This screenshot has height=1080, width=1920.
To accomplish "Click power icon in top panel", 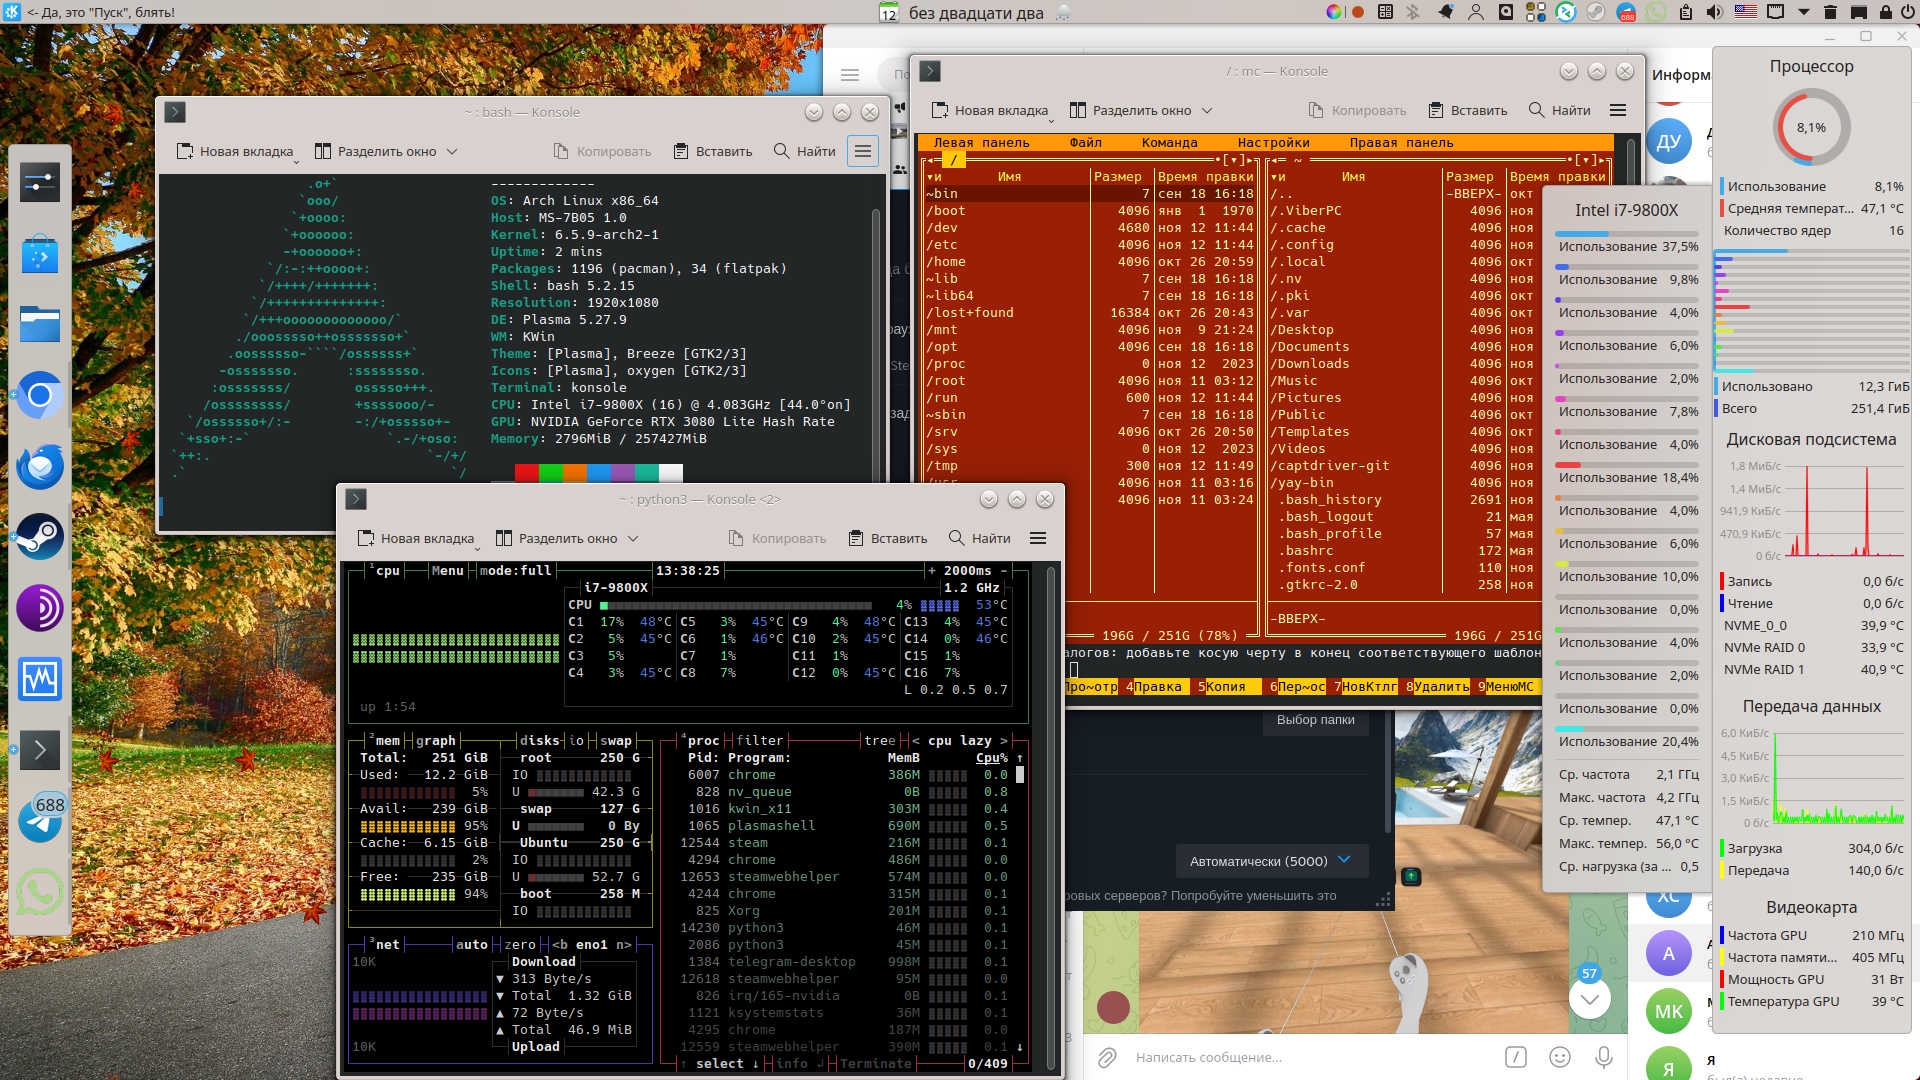I will coord(1909,12).
